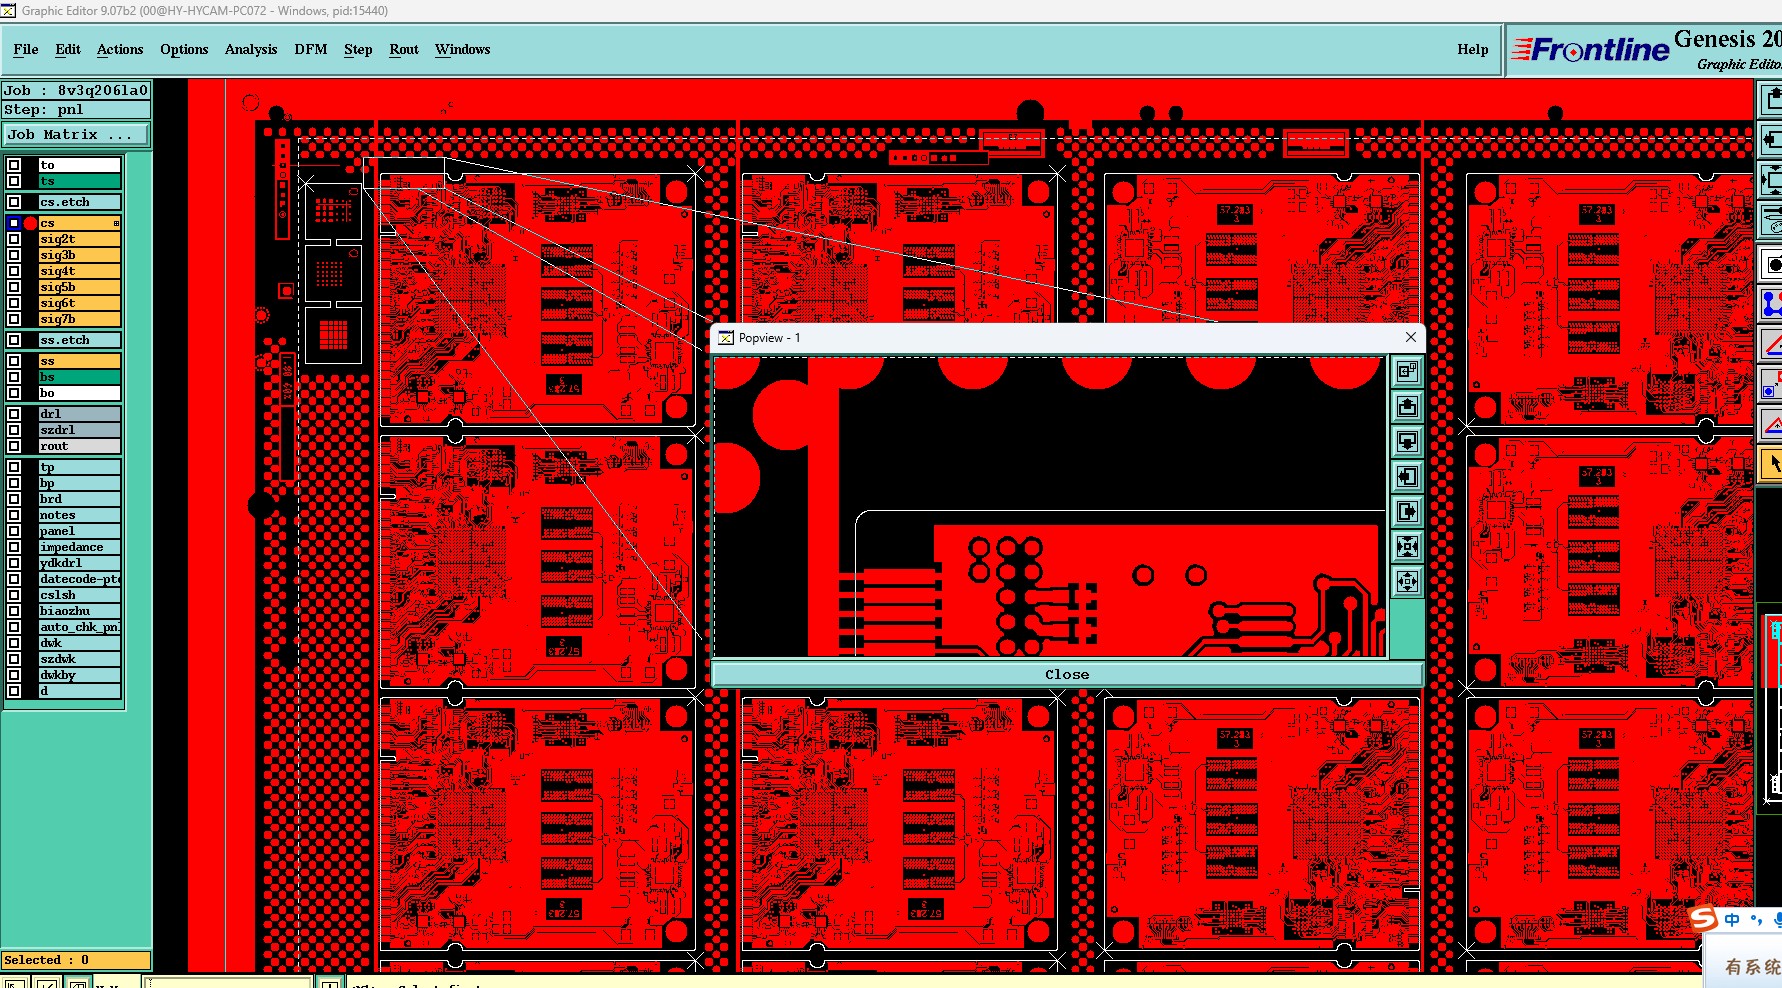Open the Rout menu
Image resolution: width=1782 pixels, height=988 pixels.
pos(404,49)
